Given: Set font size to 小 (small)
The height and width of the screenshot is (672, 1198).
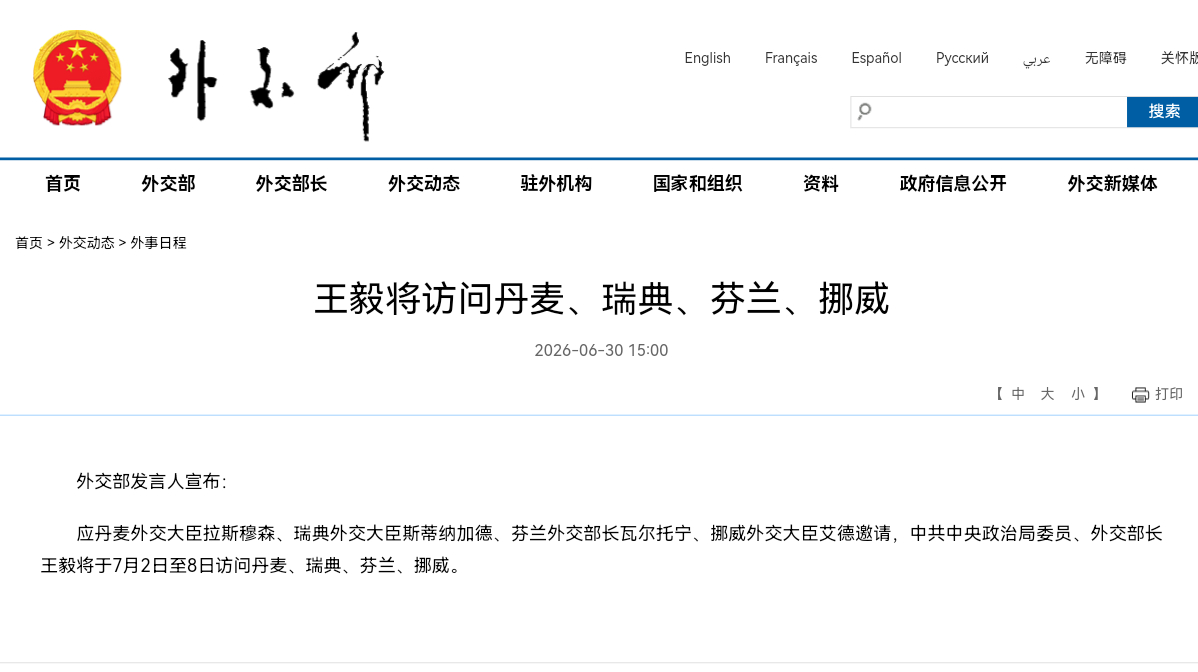Looking at the screenshot, I should tap(1077, 394).
